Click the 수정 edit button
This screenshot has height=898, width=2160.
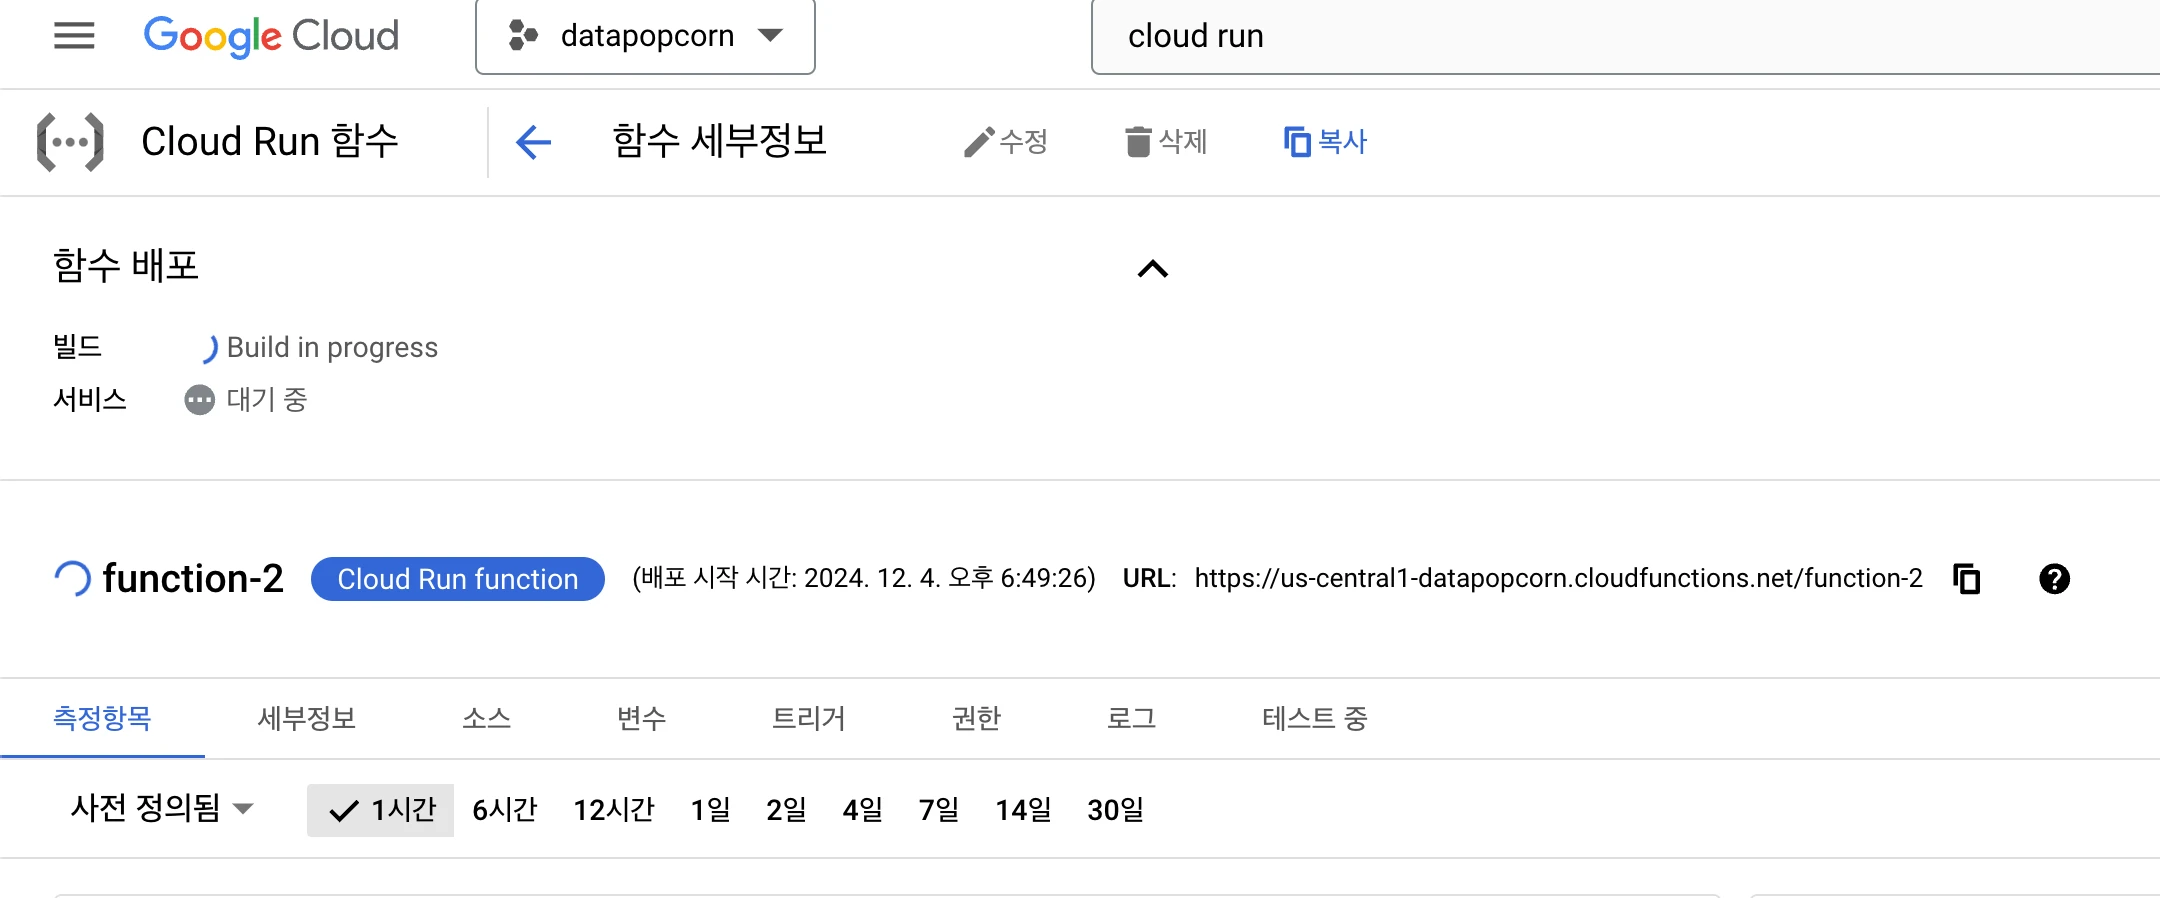[x=1005, y=142]
